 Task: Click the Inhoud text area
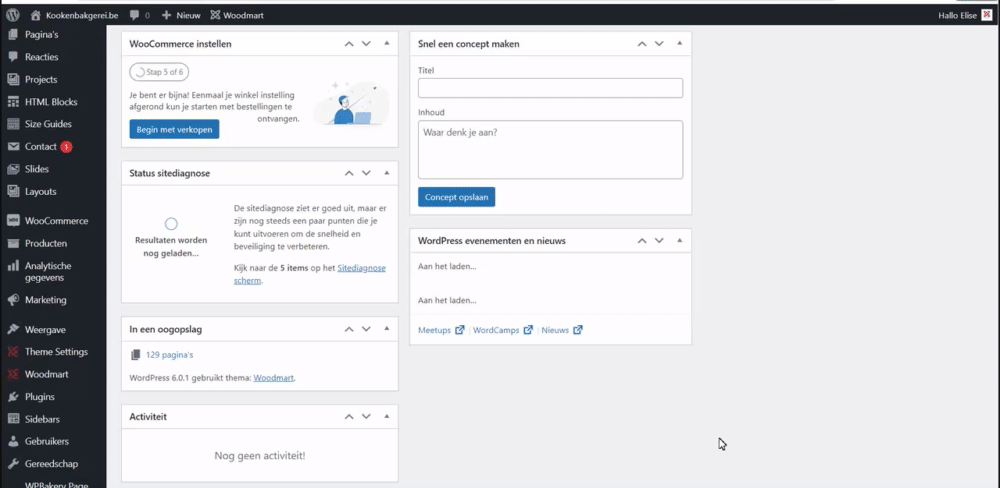point(550,150)
